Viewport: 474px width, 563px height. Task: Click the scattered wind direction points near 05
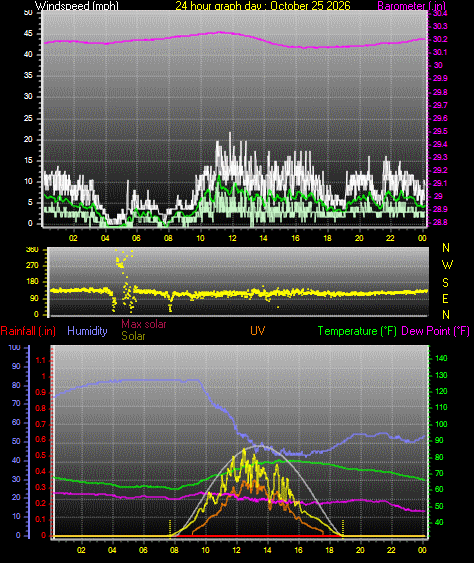124,280
